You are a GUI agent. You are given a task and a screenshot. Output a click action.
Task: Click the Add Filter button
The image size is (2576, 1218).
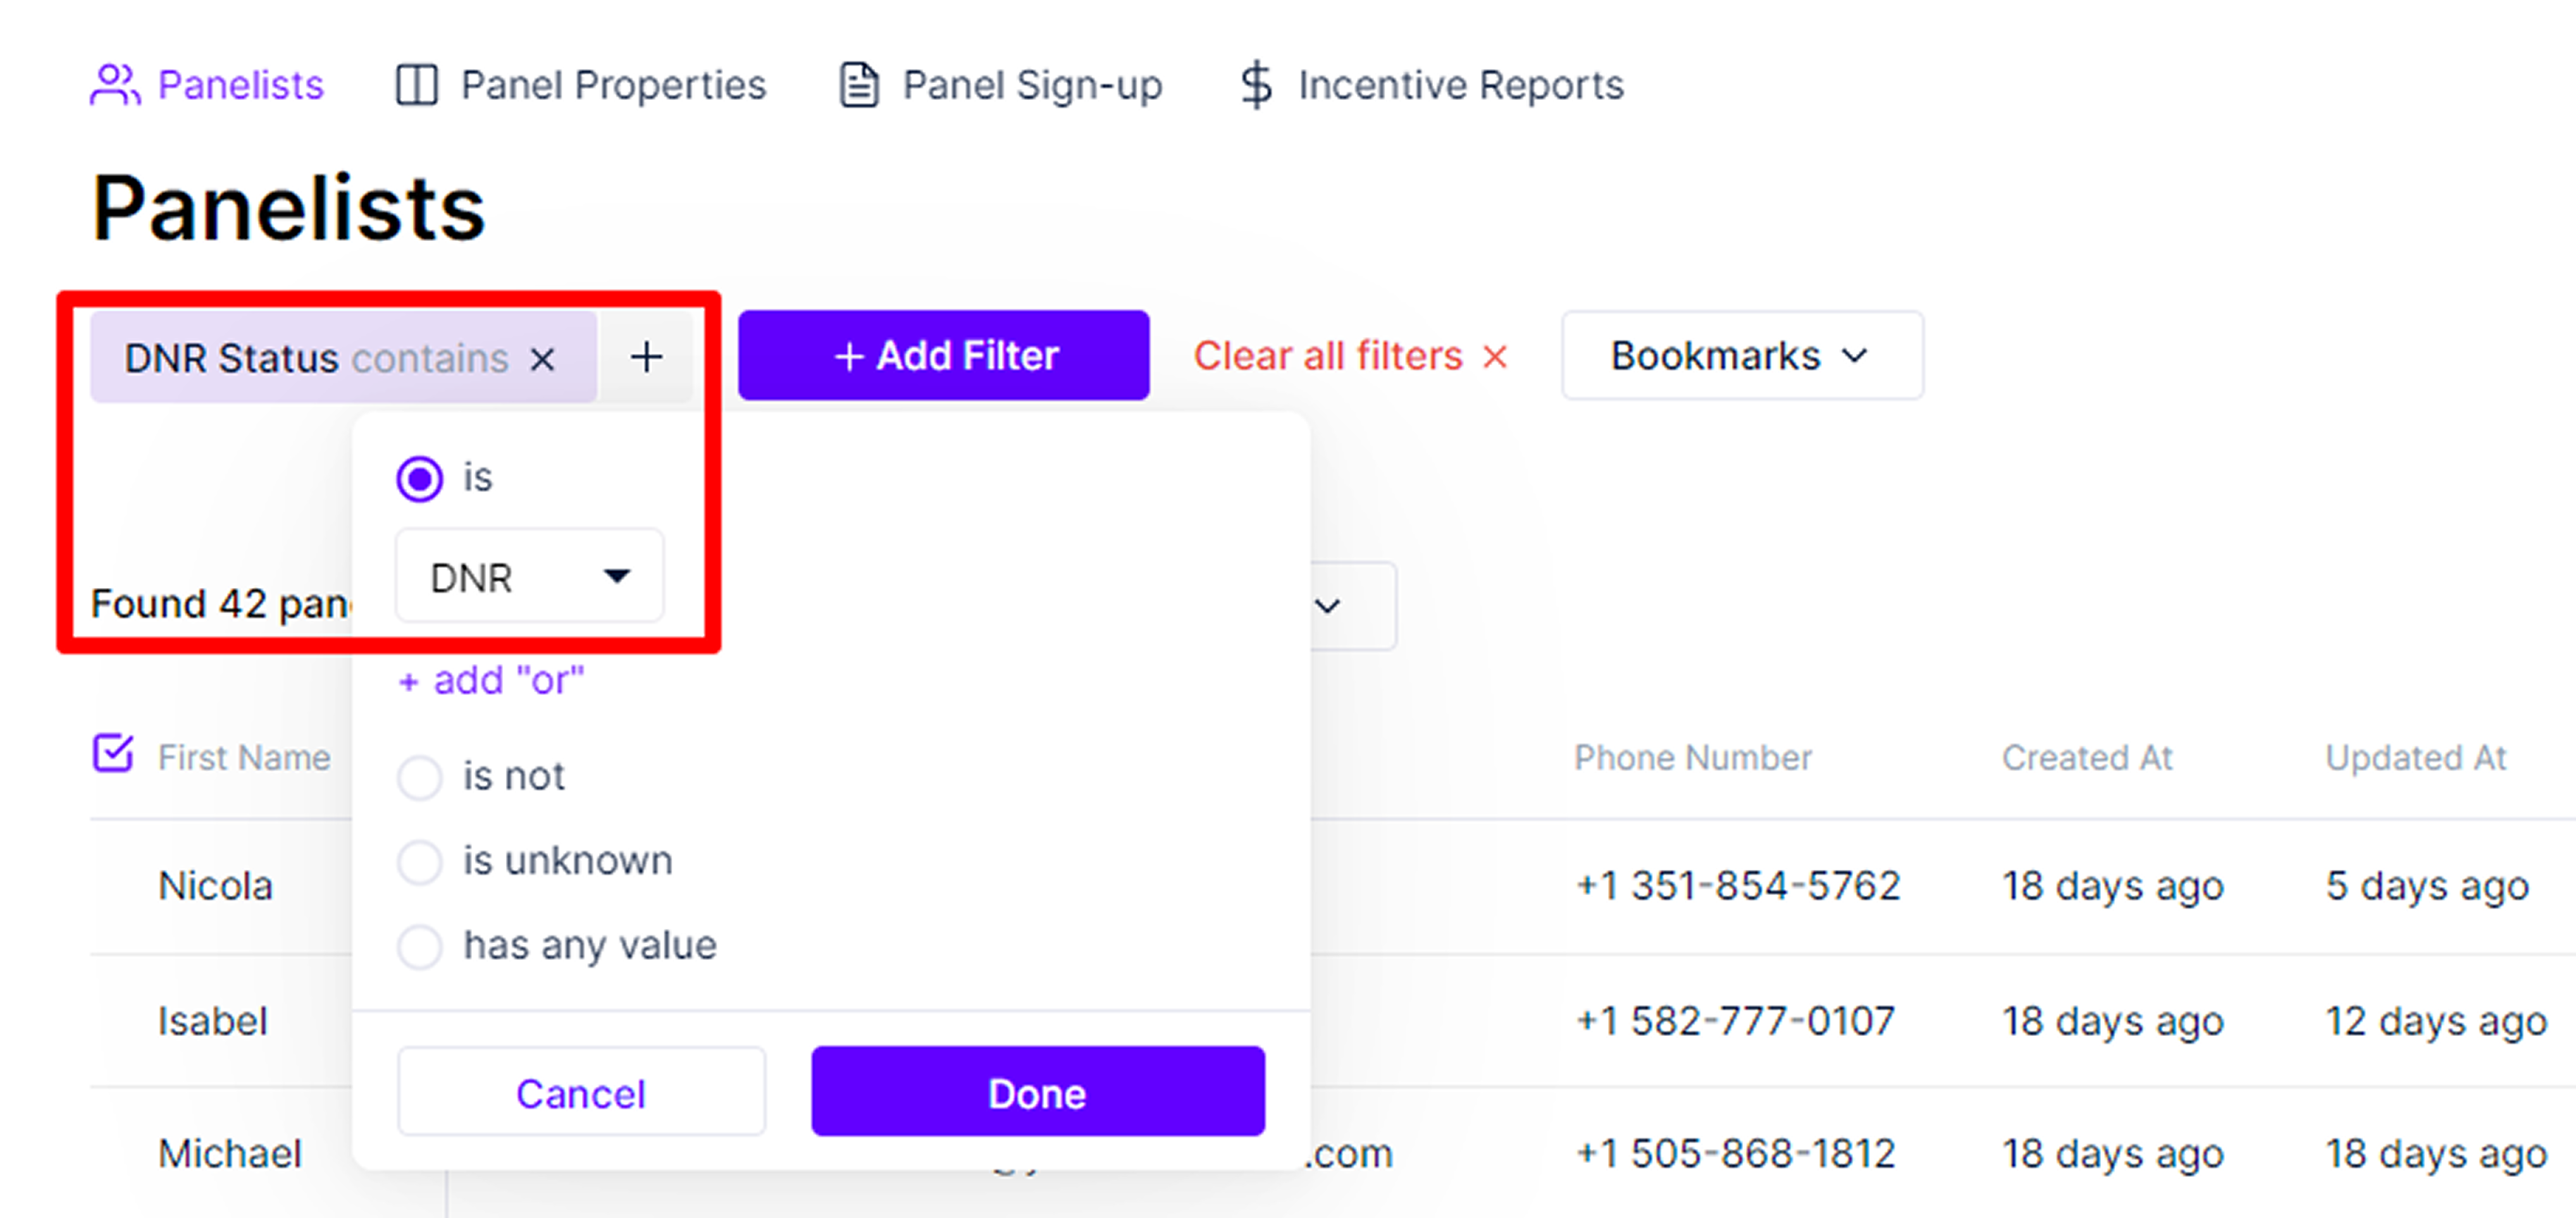coord(943,355)
